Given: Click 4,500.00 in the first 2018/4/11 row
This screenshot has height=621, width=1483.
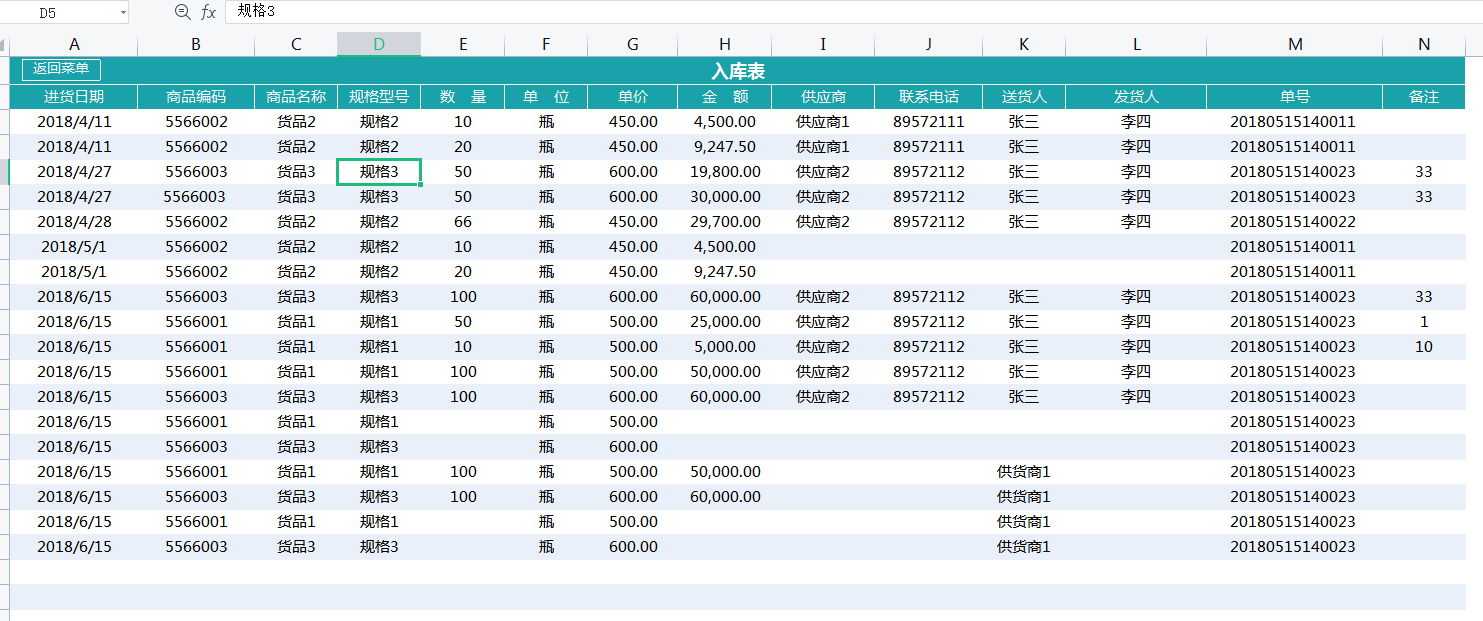Looking at the screenshot, I should click(725, 122).
